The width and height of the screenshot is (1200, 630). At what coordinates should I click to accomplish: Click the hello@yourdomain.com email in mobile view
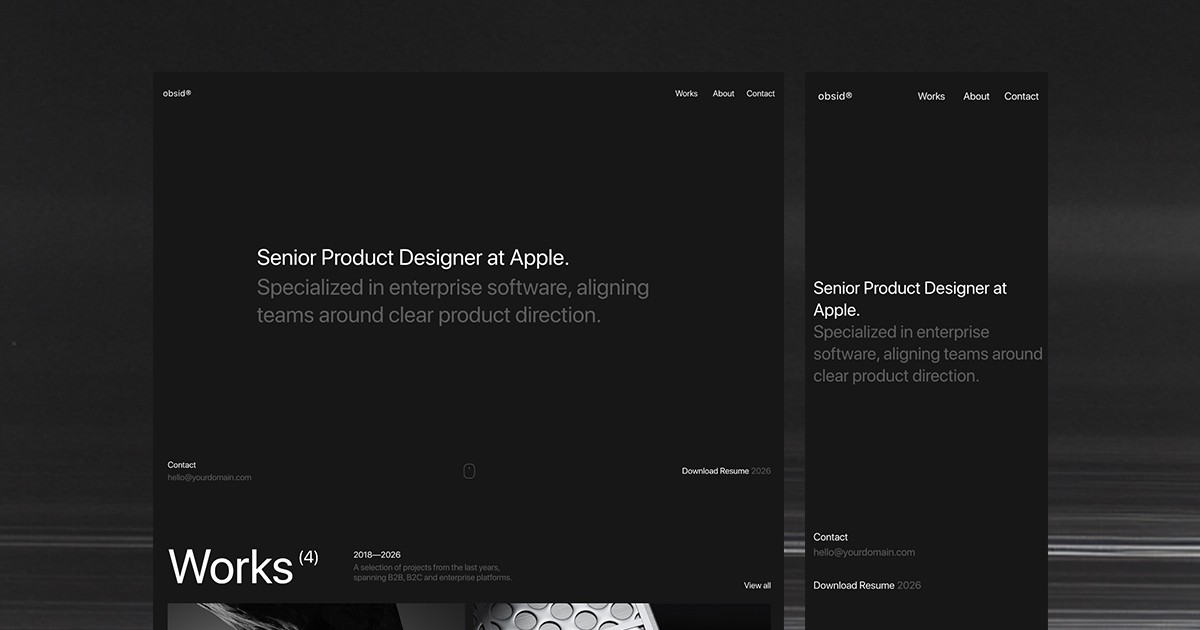(x=865, y=551)
